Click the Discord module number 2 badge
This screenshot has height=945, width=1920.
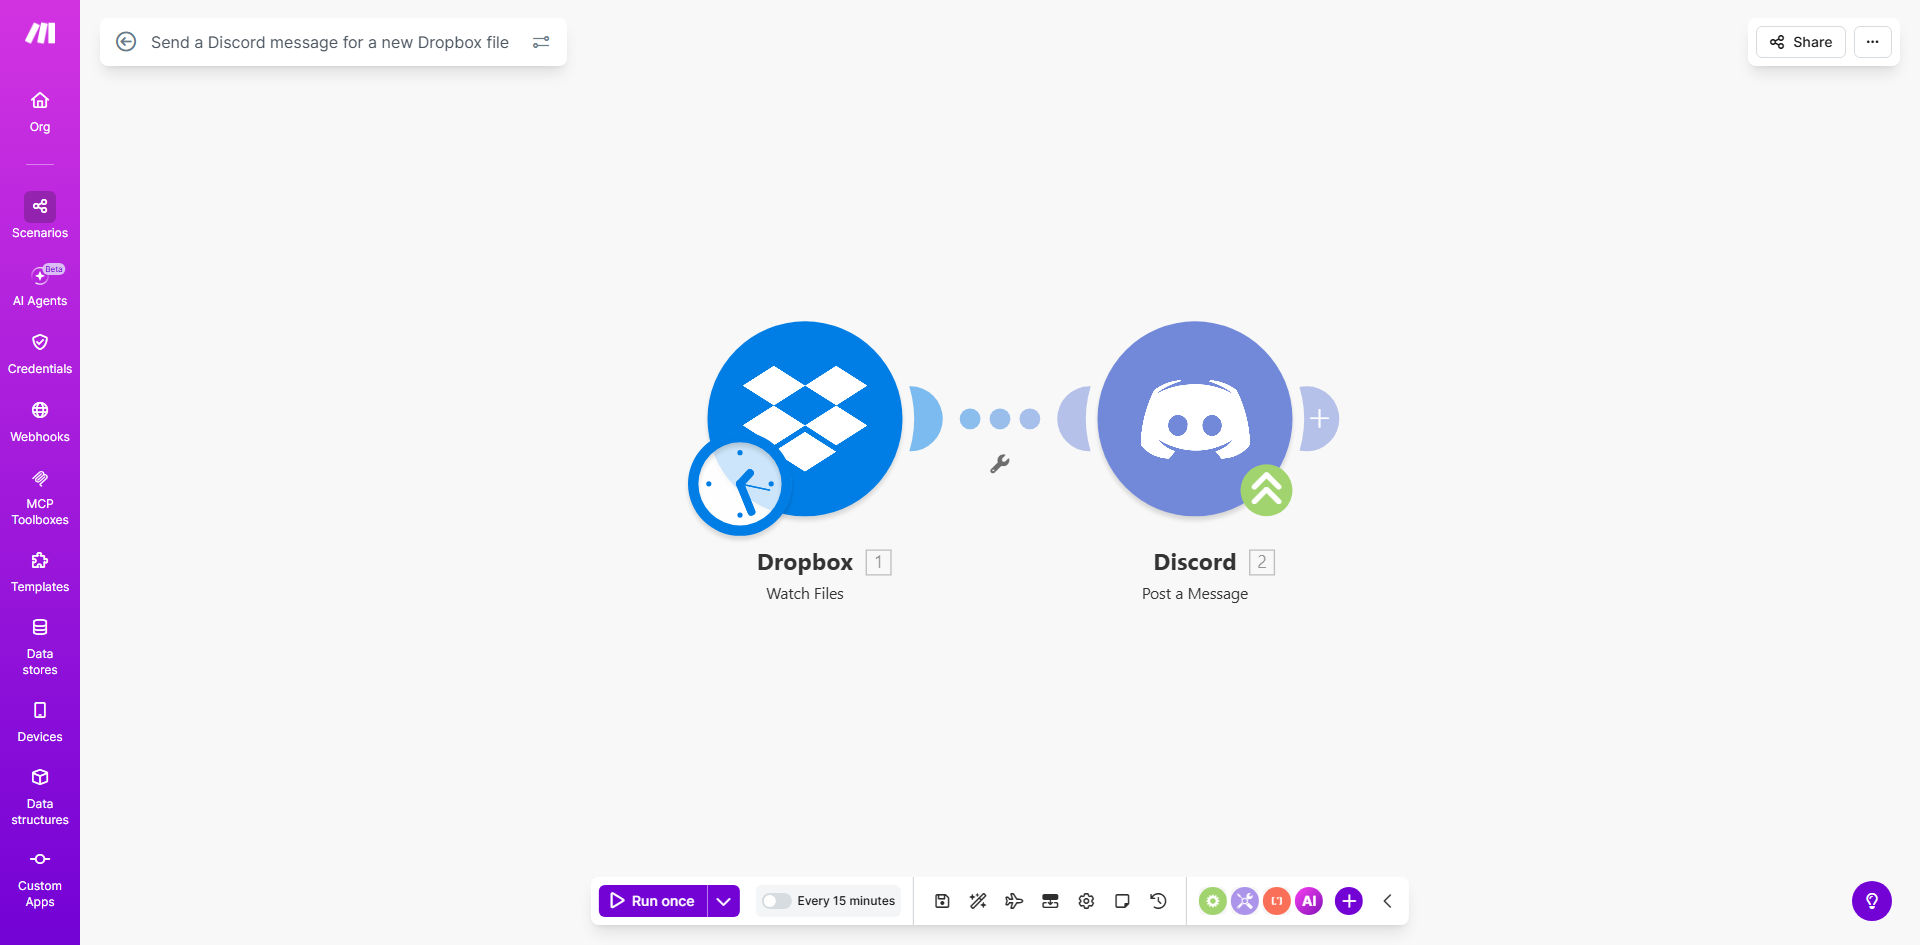1262,562
